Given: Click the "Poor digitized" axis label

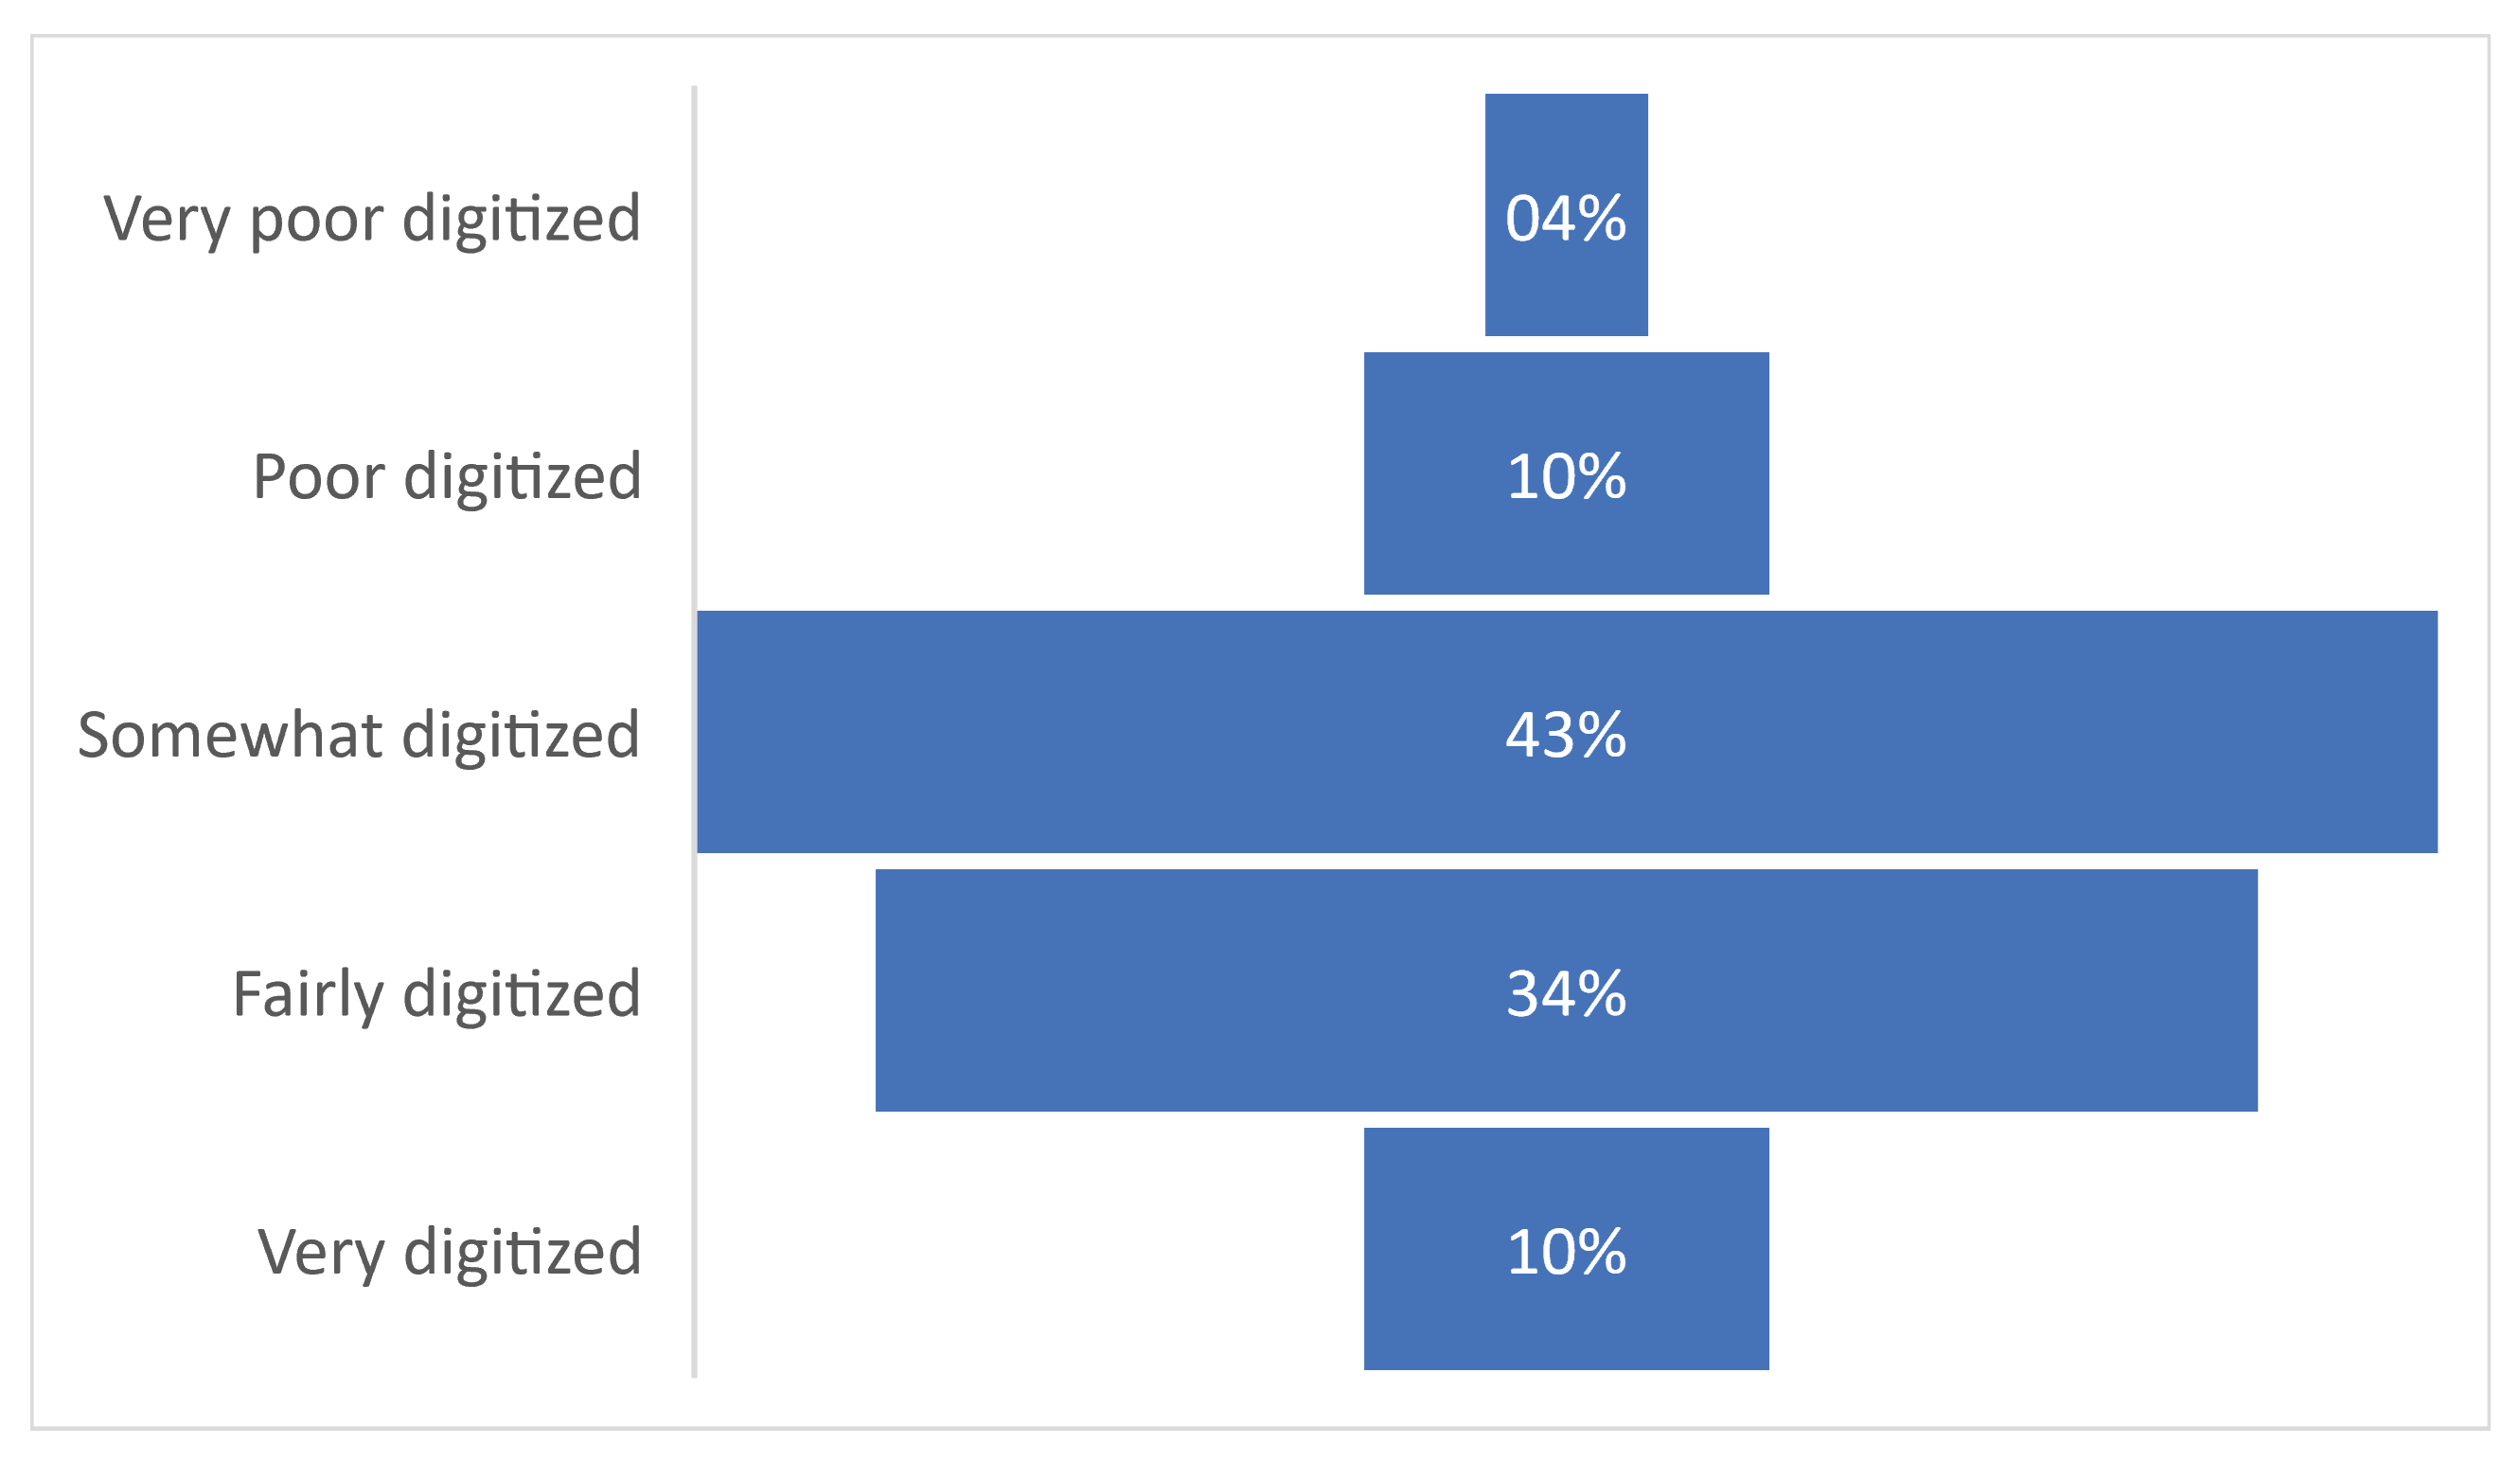Looking at the screenshot, I should pos(446,476).
